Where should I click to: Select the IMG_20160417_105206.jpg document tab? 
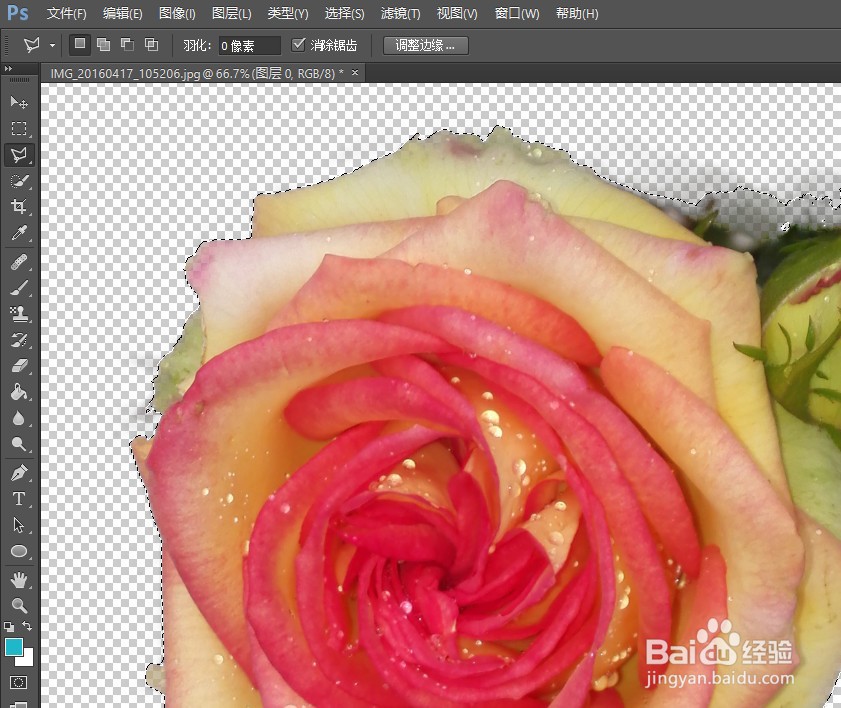197,73
